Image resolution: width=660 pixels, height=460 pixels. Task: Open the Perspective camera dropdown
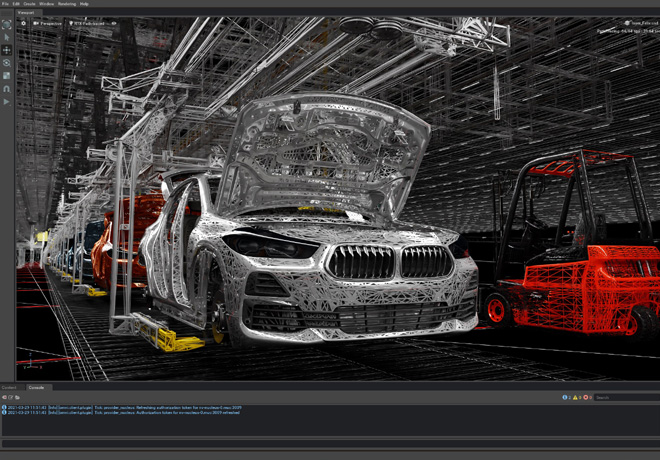pos(48,23)
